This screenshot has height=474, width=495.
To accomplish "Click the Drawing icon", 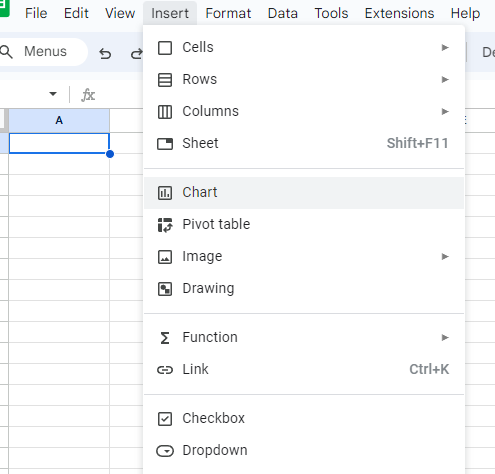I will (165, 289).
